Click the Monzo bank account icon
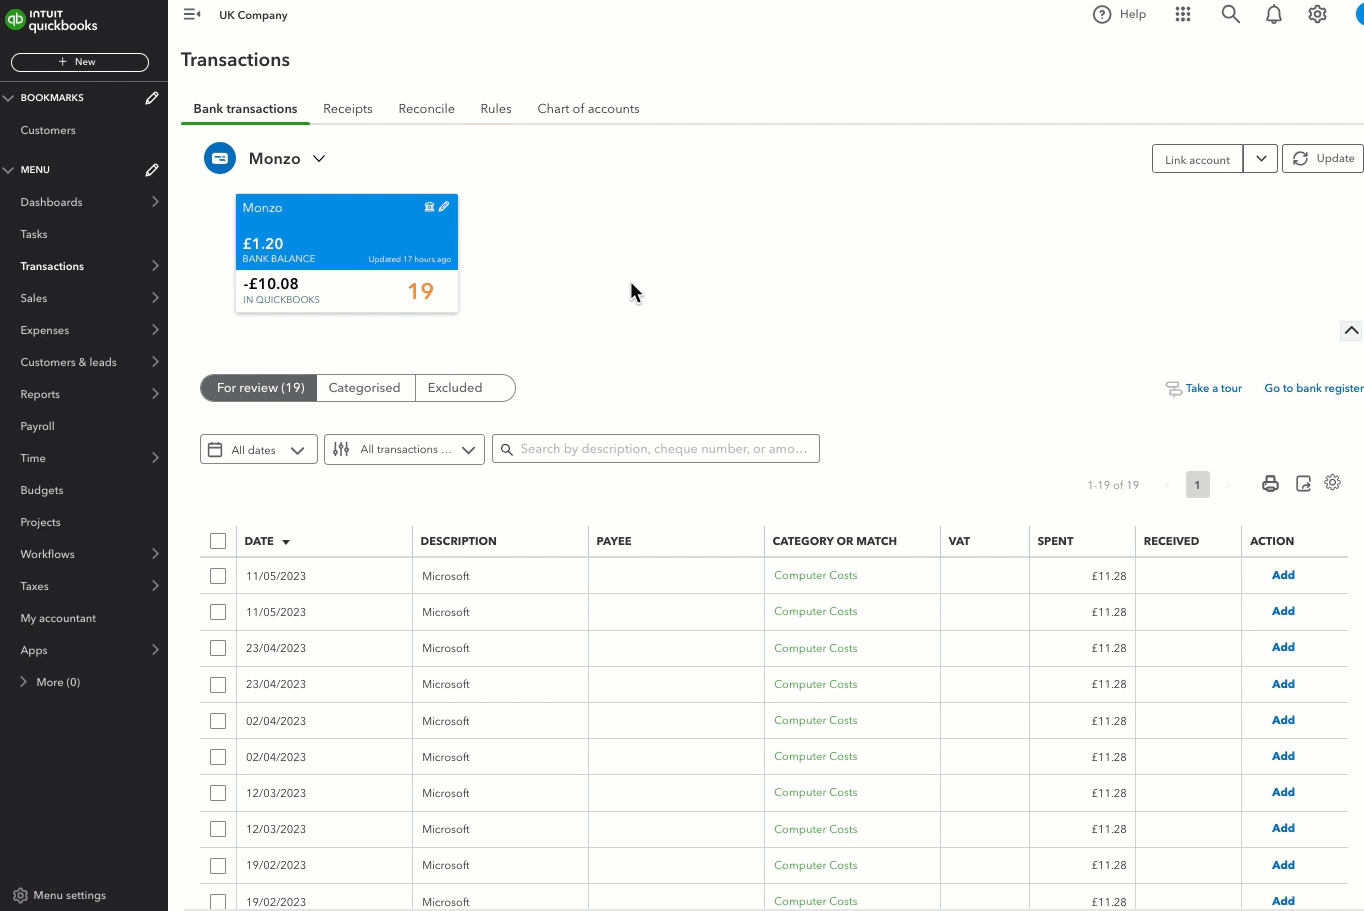Image resolution: width=1364 pixels, height=911 pixels. coord(220,158)
